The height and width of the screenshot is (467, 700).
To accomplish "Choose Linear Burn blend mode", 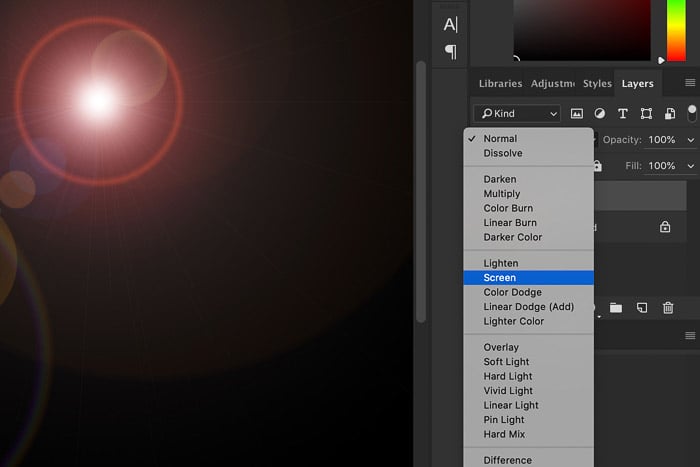I will 529,223.
